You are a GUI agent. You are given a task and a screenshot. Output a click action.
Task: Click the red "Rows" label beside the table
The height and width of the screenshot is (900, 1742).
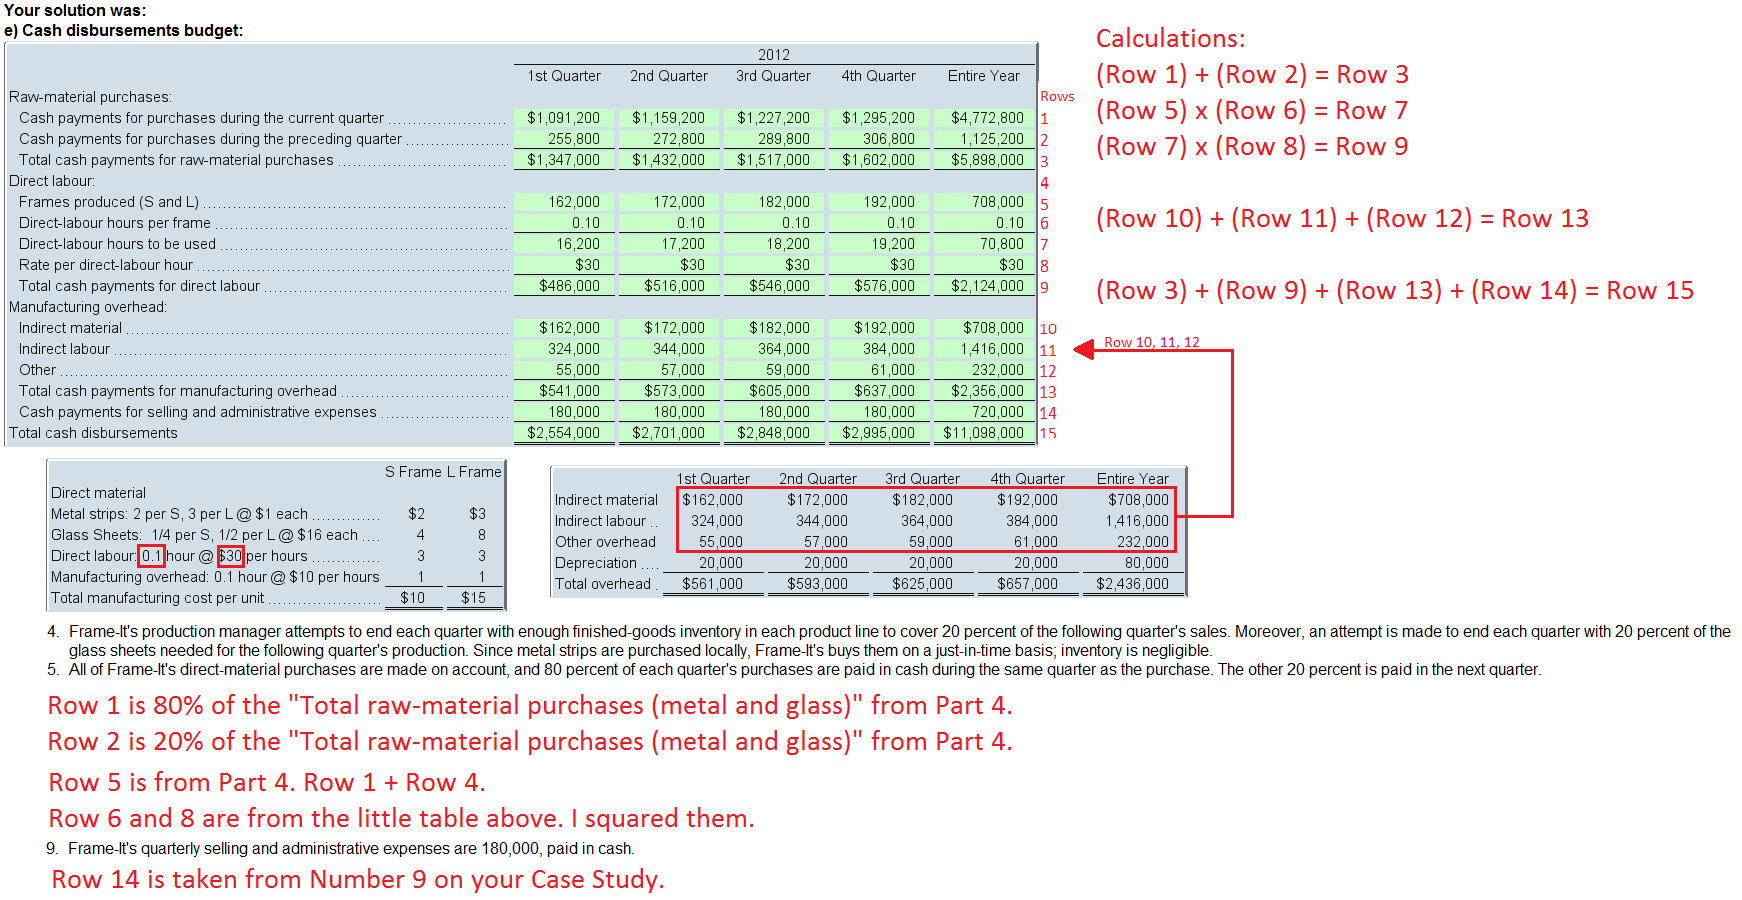pyautogui.click(x=1057, y=97)
